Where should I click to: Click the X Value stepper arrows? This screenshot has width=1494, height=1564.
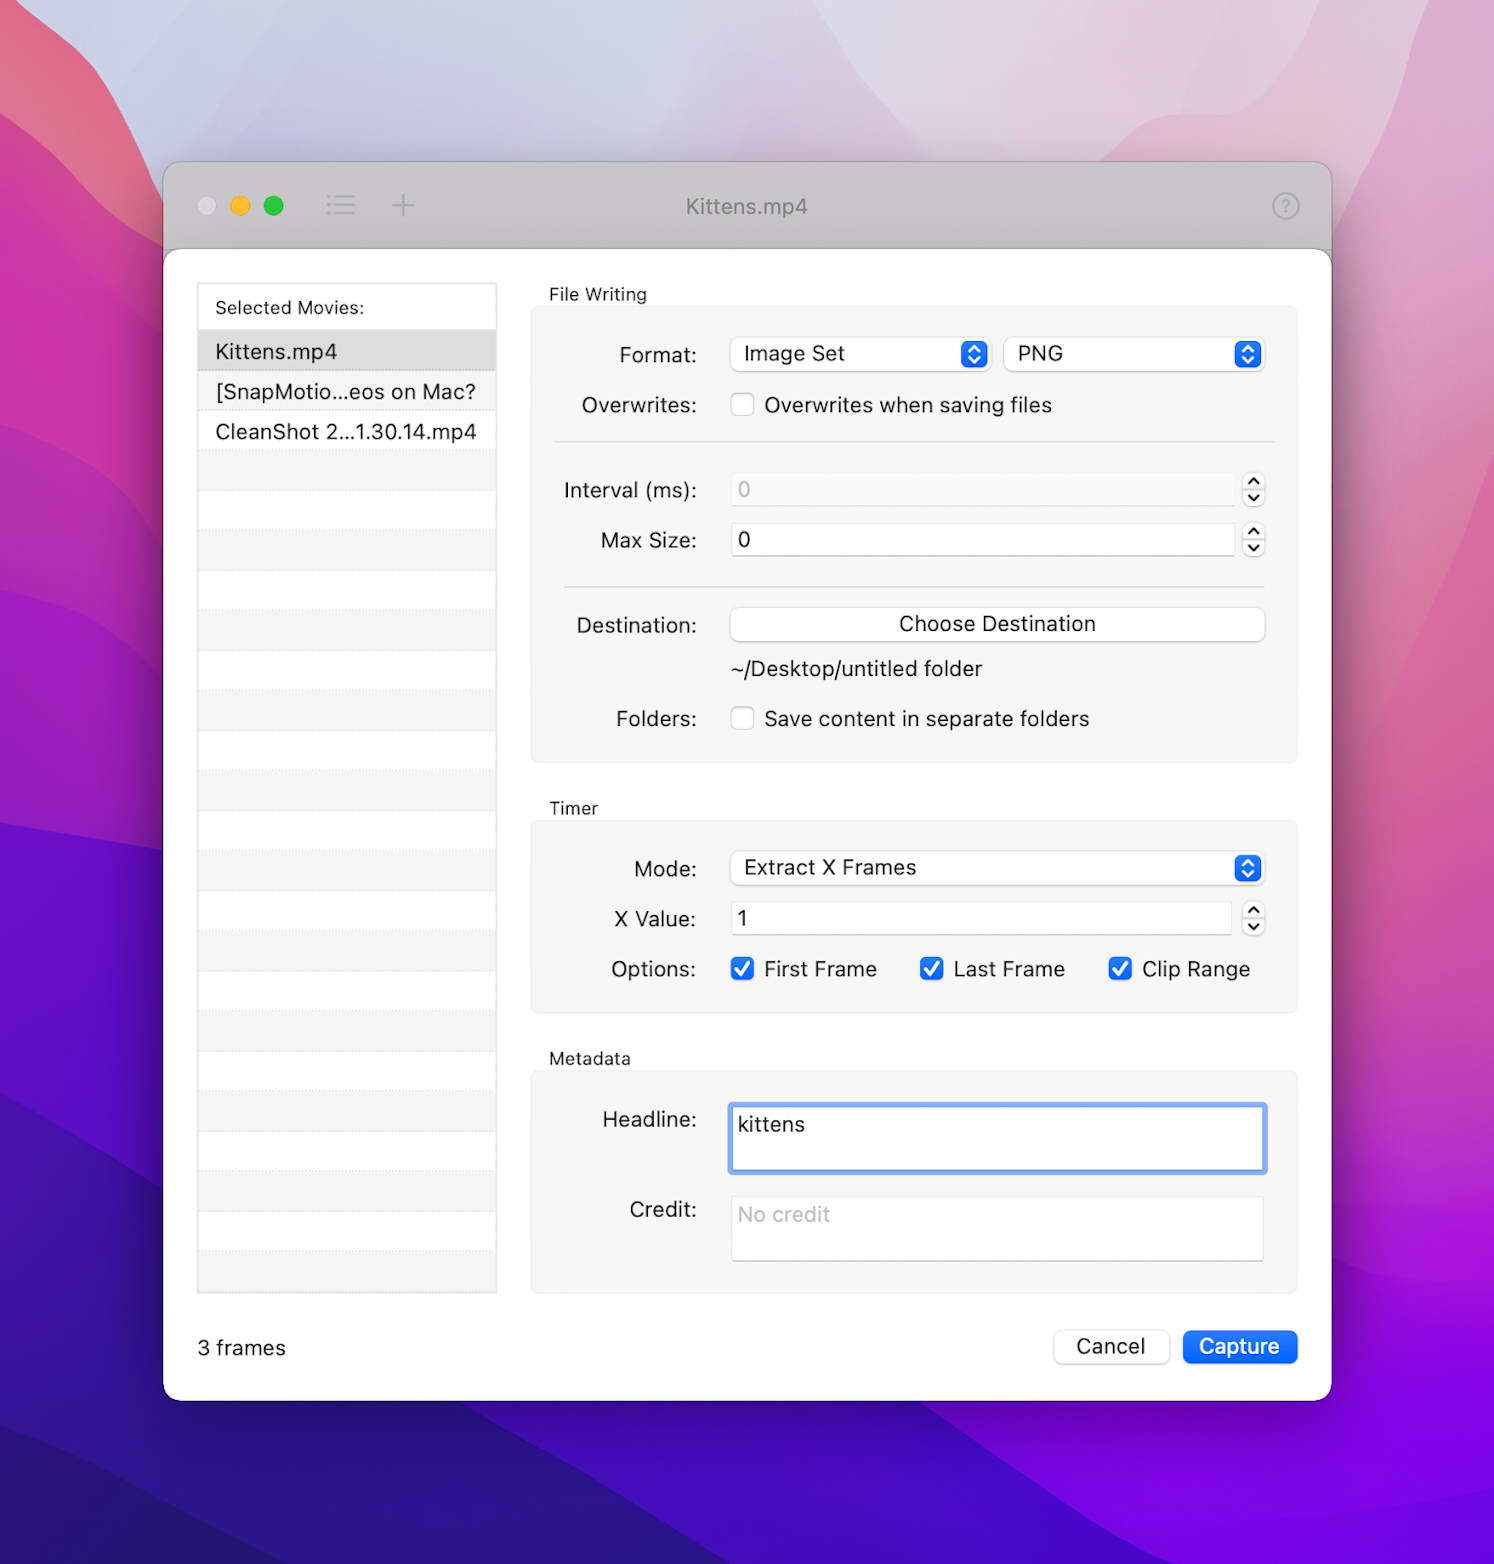tap(1253, 918)
